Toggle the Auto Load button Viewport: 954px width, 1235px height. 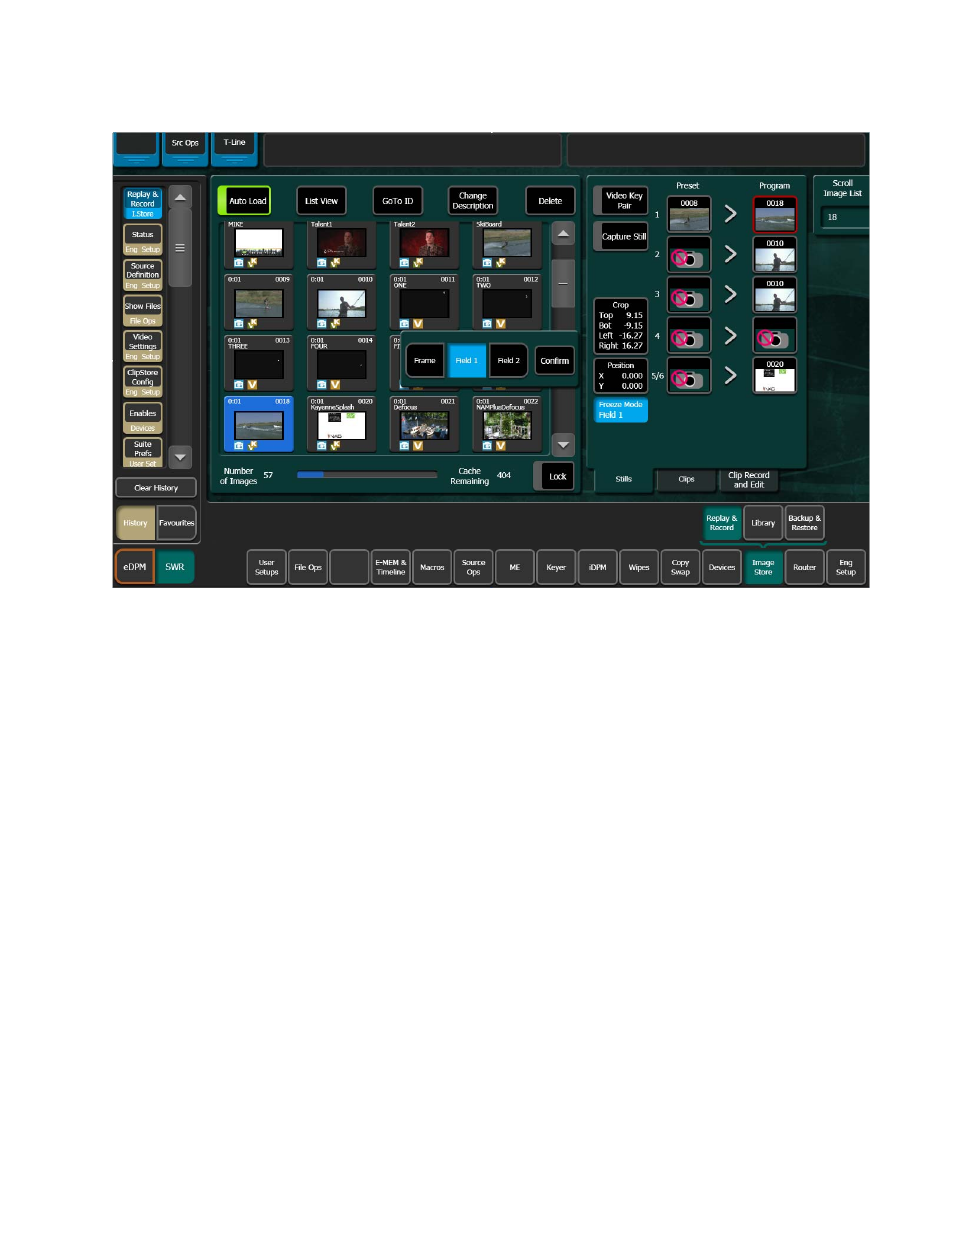pyautogui.click(x=245, y=201)
